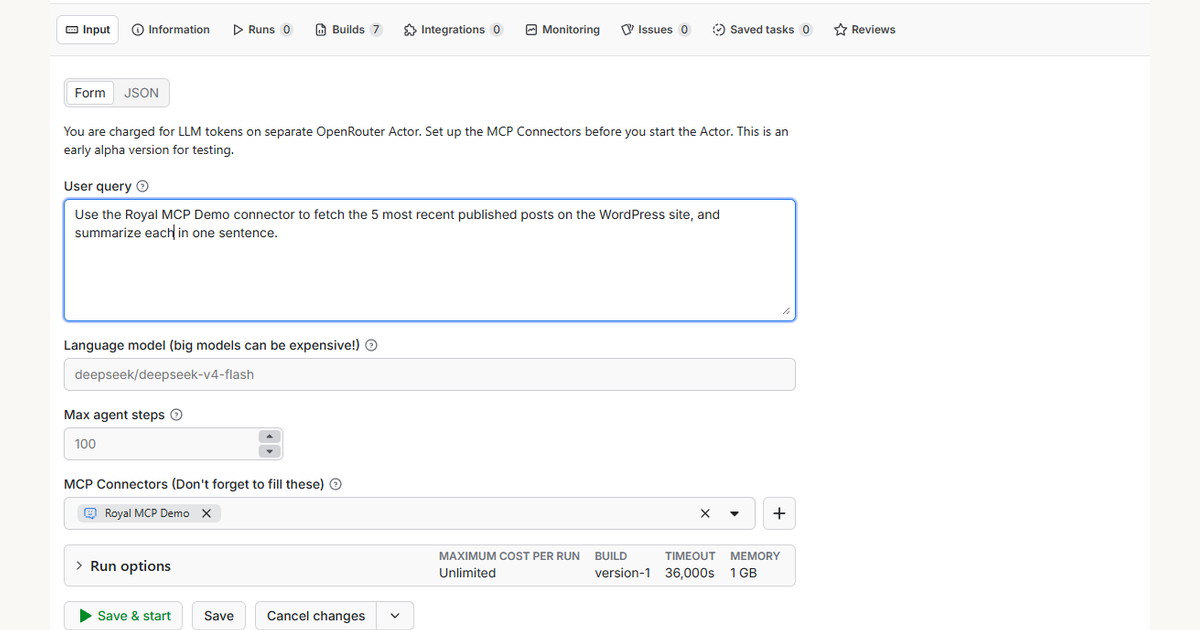This screenshot has height=630, width=1200.
Task: Click the 36,000s timeout value
Action: 689,573
